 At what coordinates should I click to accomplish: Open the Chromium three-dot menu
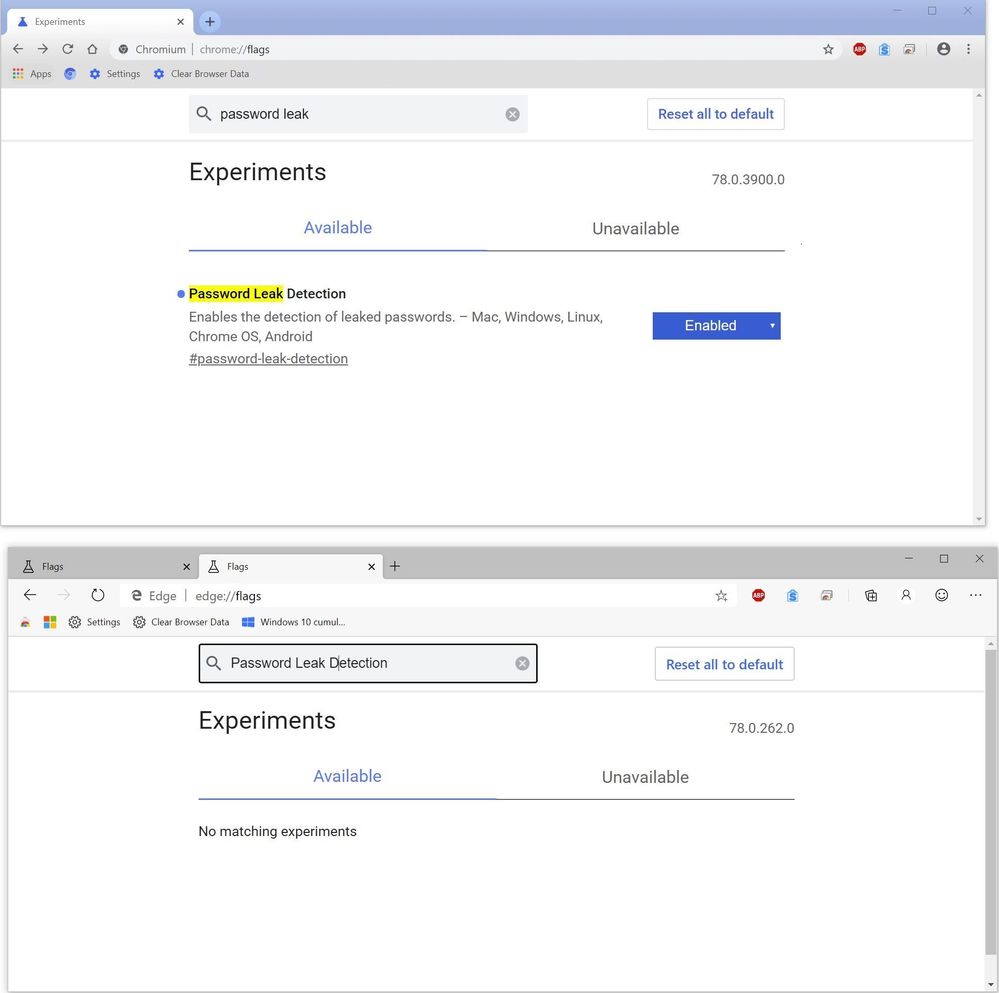click(x=968, y=49)
